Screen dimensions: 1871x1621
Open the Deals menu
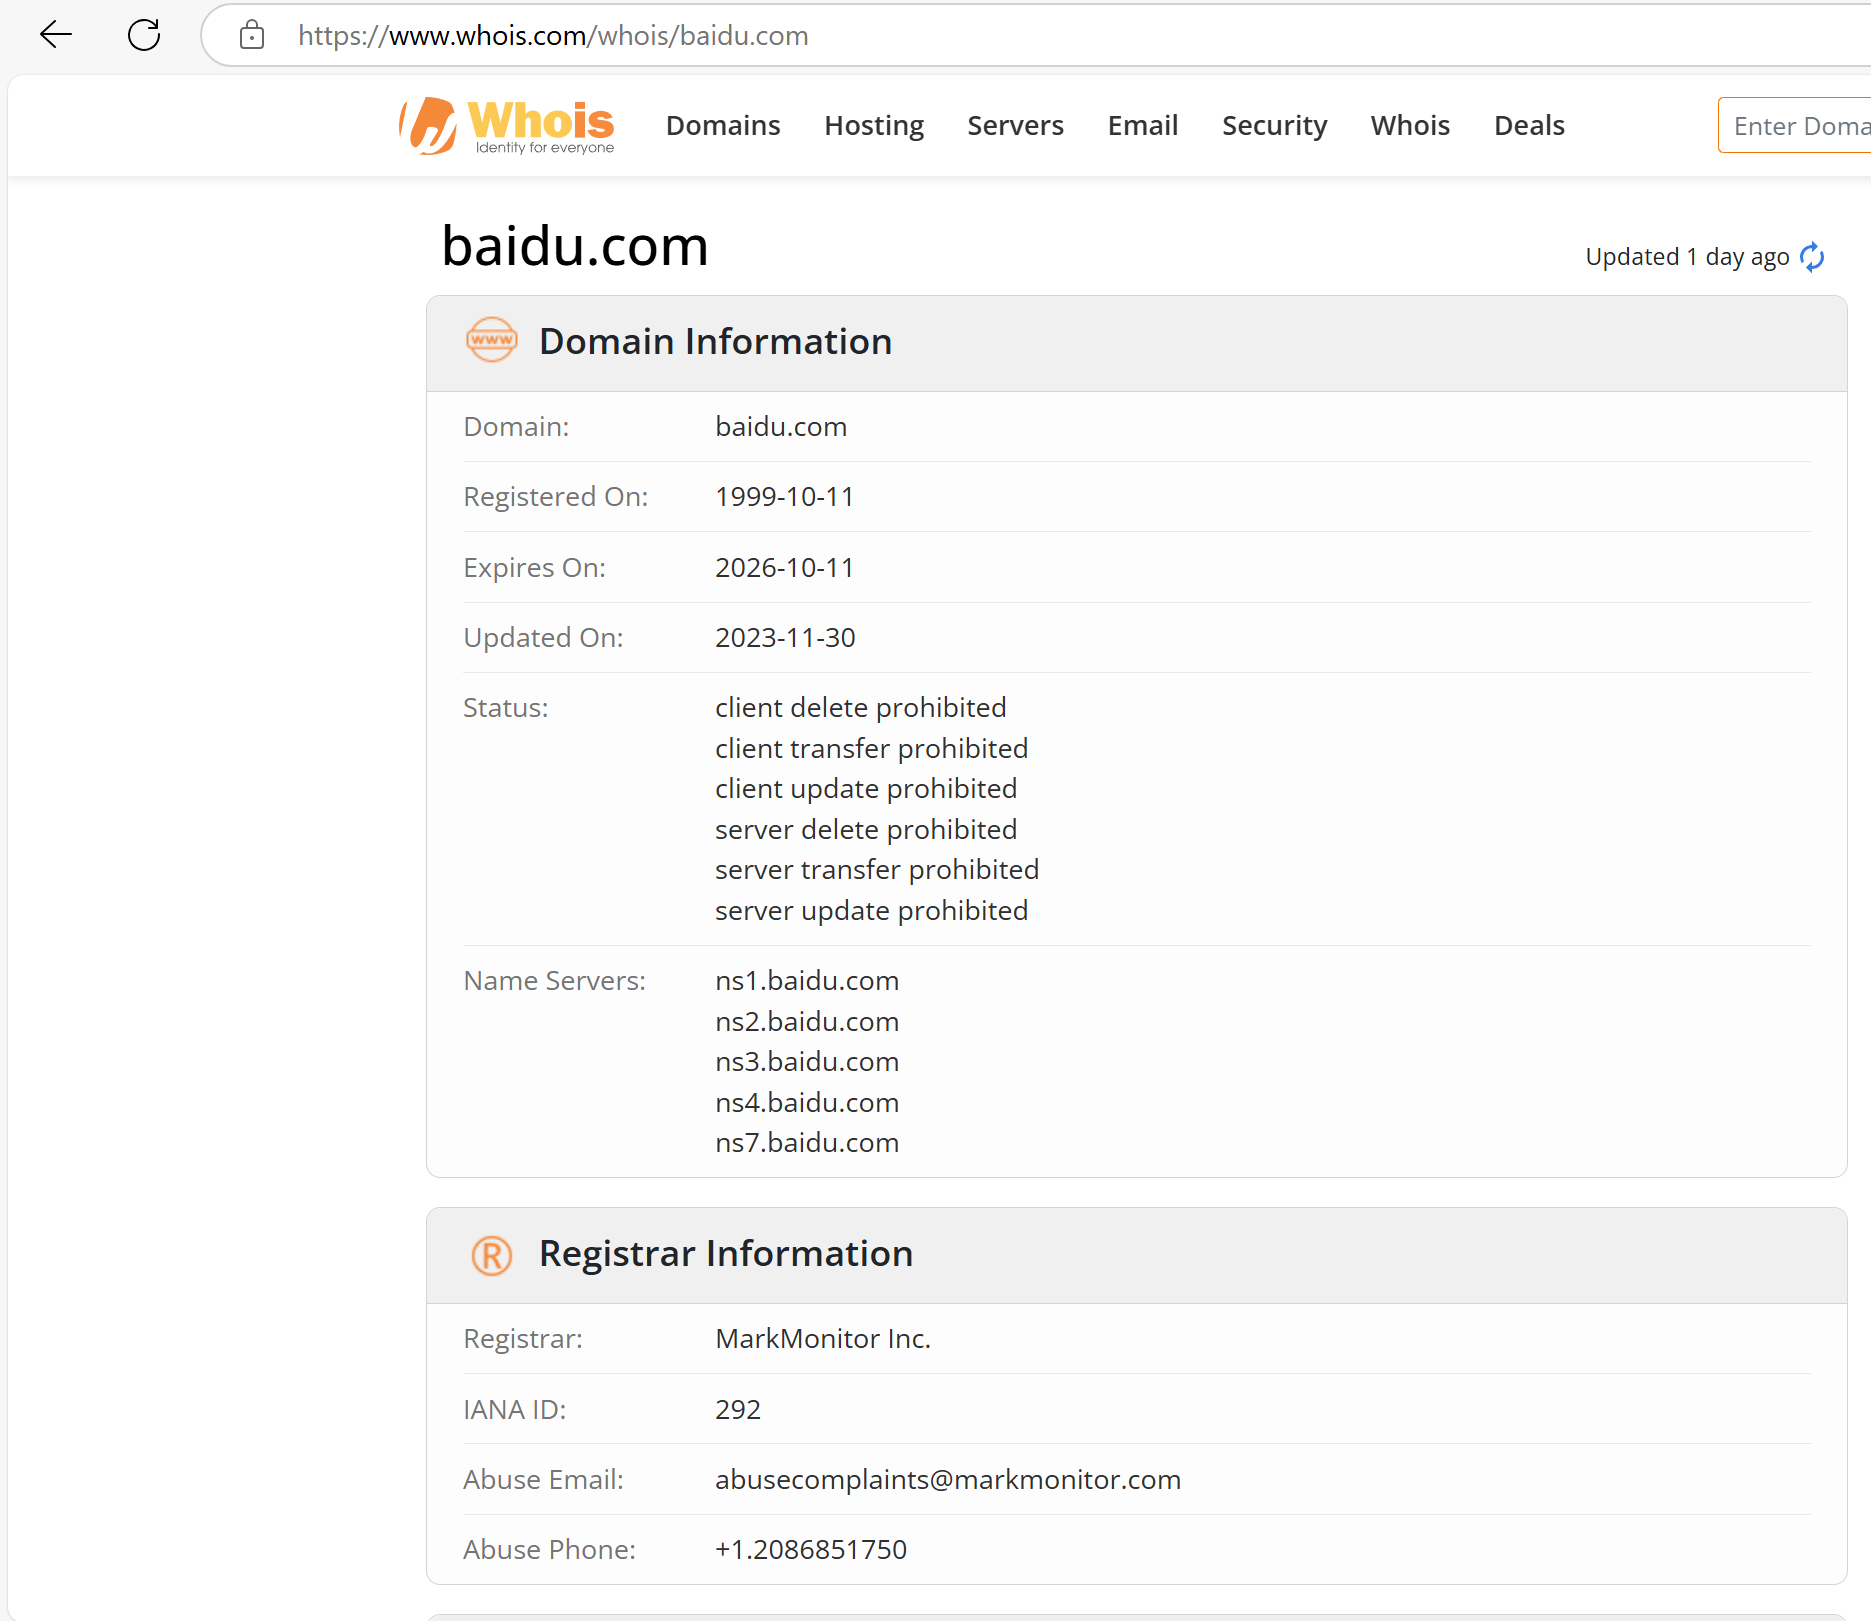[x=1529, y=126]
